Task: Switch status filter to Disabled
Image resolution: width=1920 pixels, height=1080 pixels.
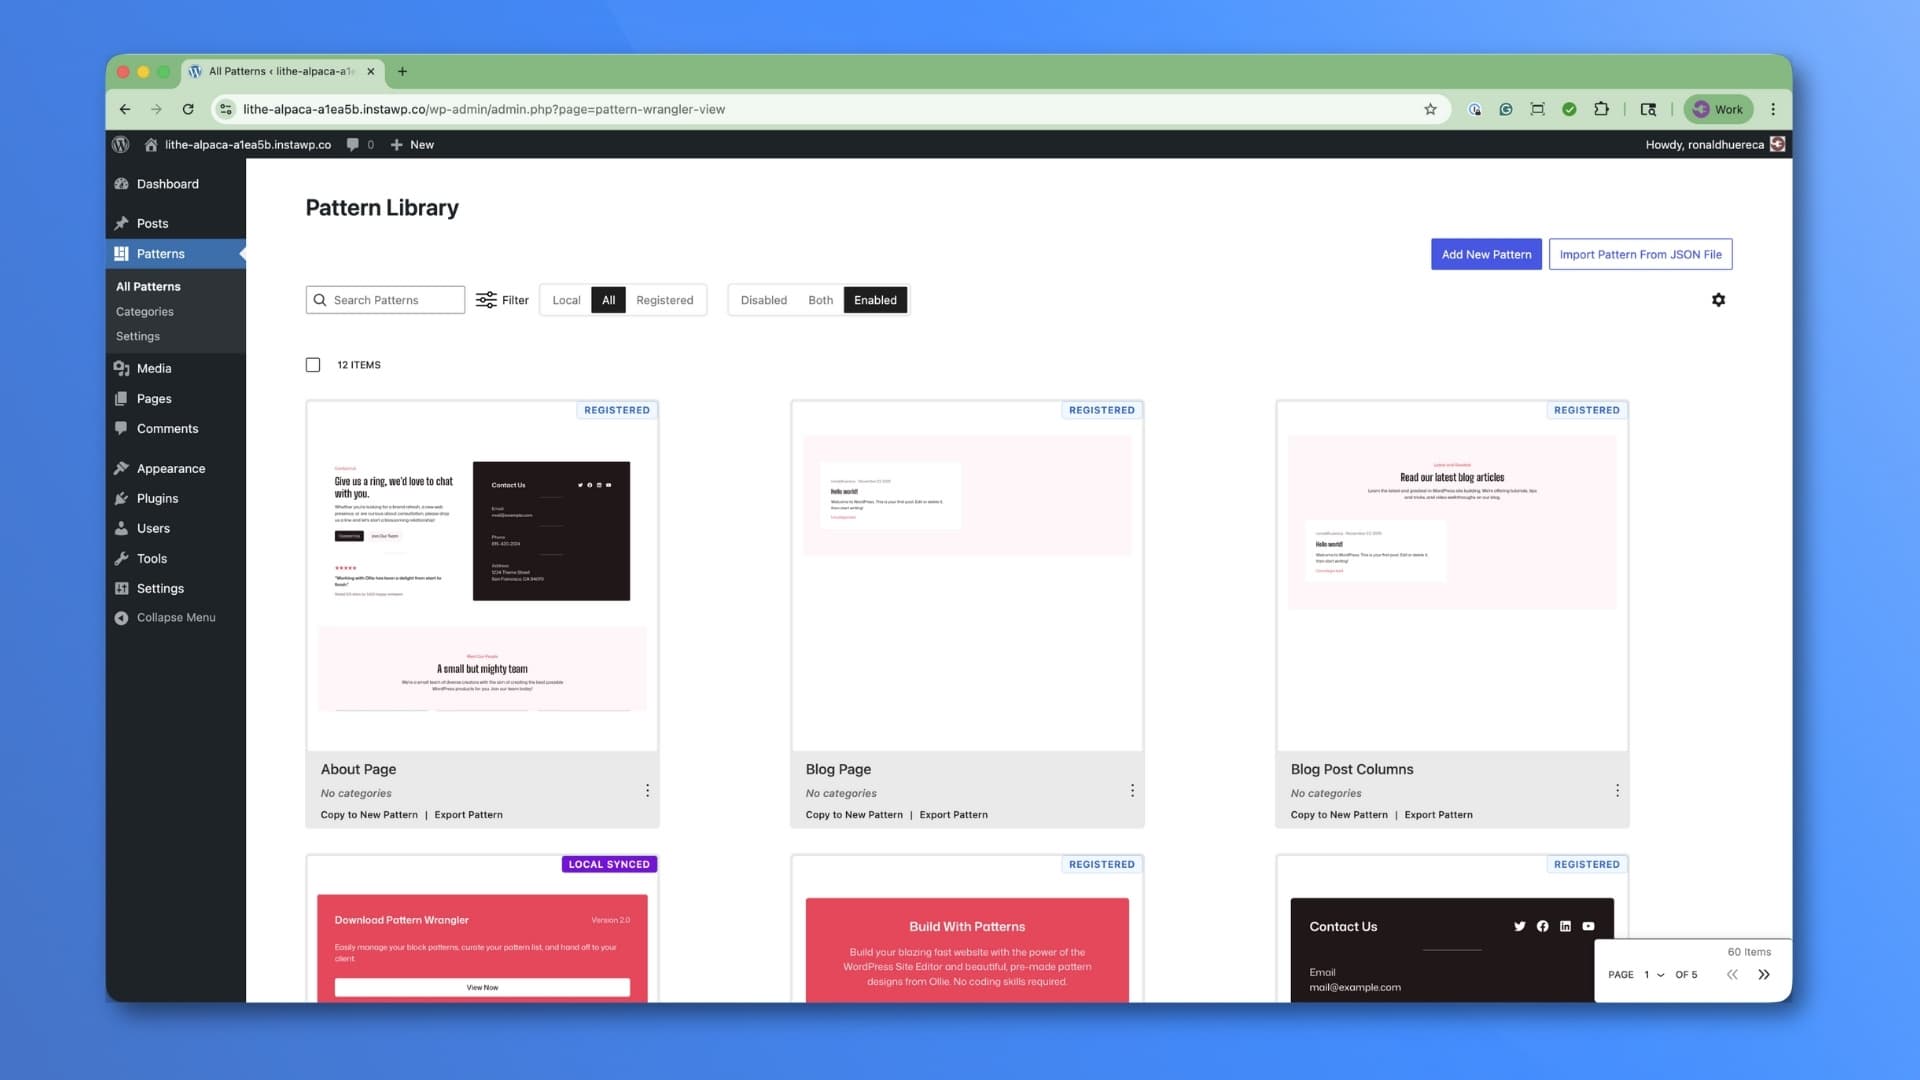Action: click(x=763, y=300)
